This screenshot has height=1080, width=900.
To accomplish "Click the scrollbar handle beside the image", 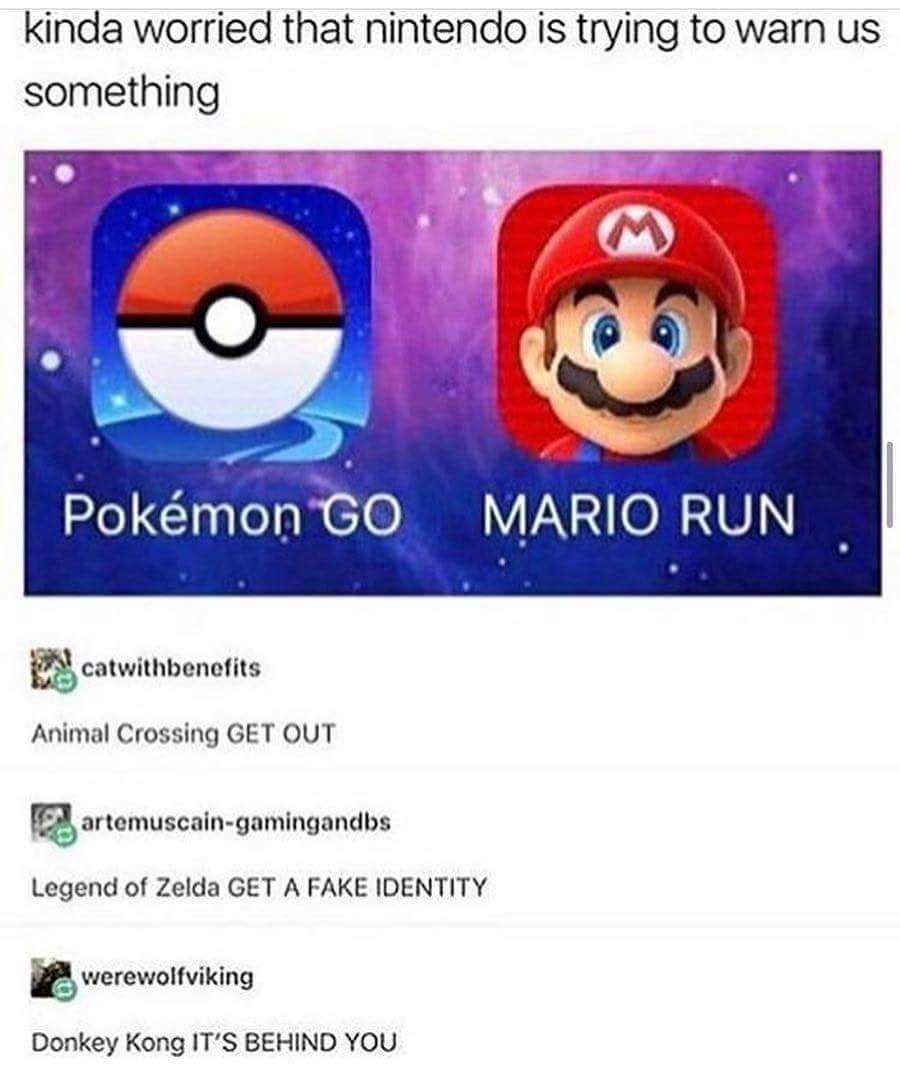I will pyautogui.click(x=890, y=486).
